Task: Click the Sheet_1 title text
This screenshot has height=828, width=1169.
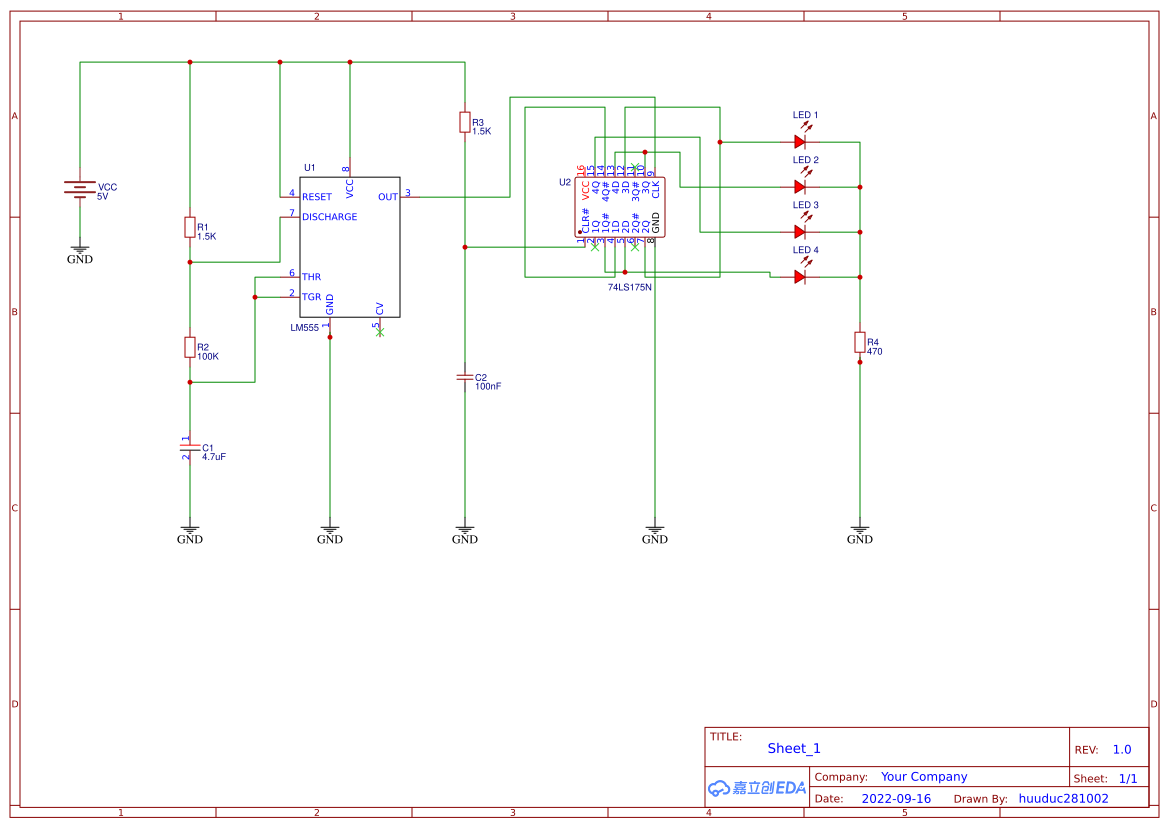Action: coord(794,748)
